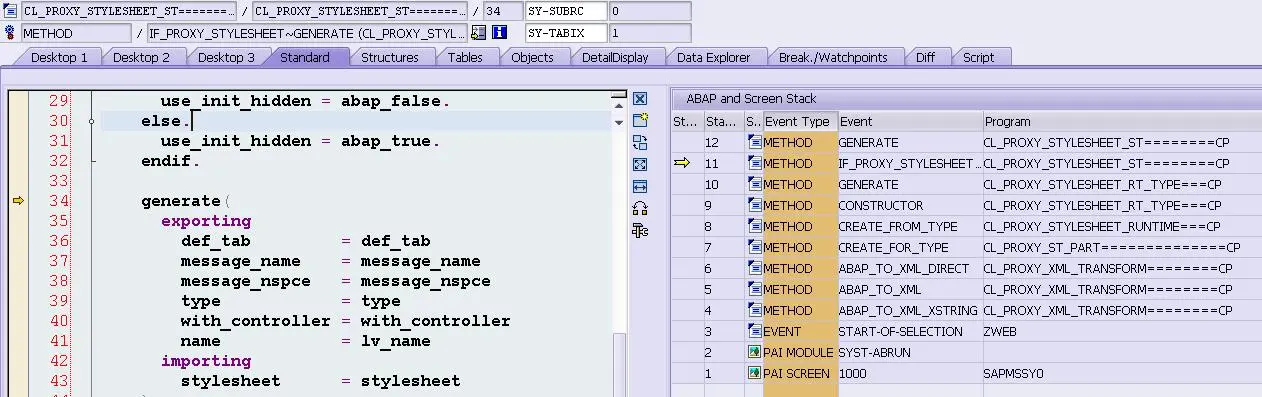Click the source icon in the CREATE_FROM_TYPE row
The height and width of the screenshot is (397, 1262).
coord(754,226)
